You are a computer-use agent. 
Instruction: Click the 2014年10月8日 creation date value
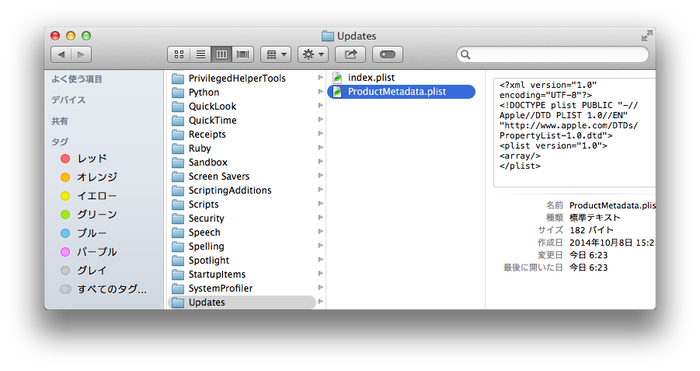pos(612,243)
